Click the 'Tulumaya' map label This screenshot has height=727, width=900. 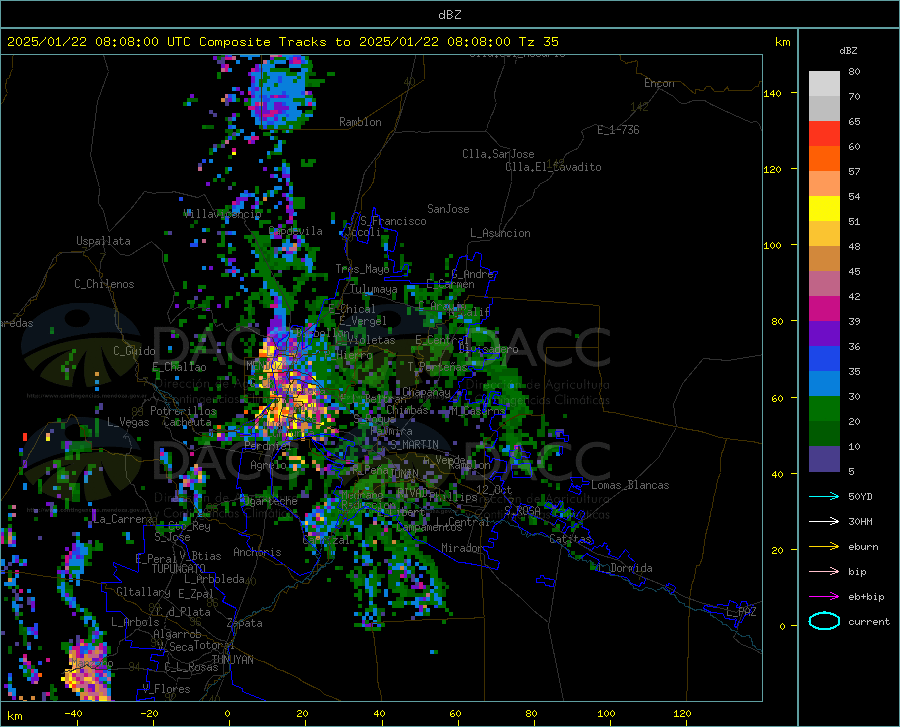[x=373, y=289]
